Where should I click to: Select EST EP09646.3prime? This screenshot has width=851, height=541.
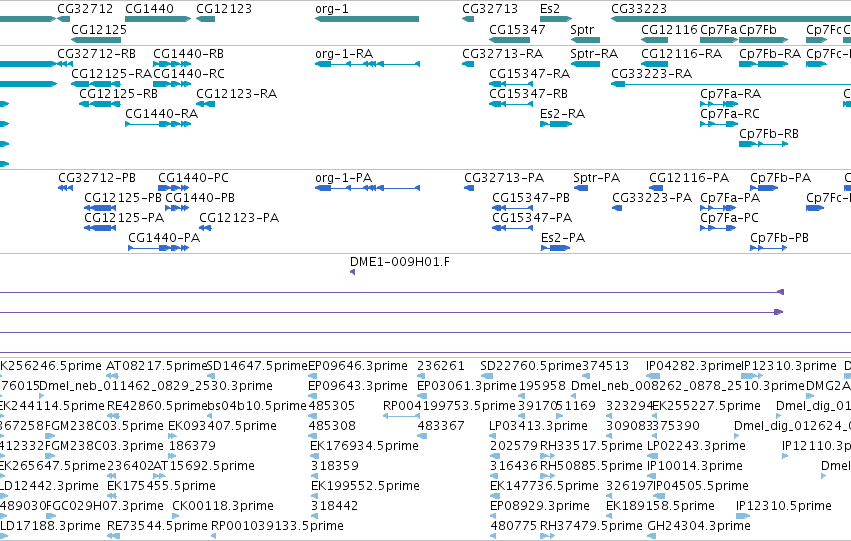358,366
